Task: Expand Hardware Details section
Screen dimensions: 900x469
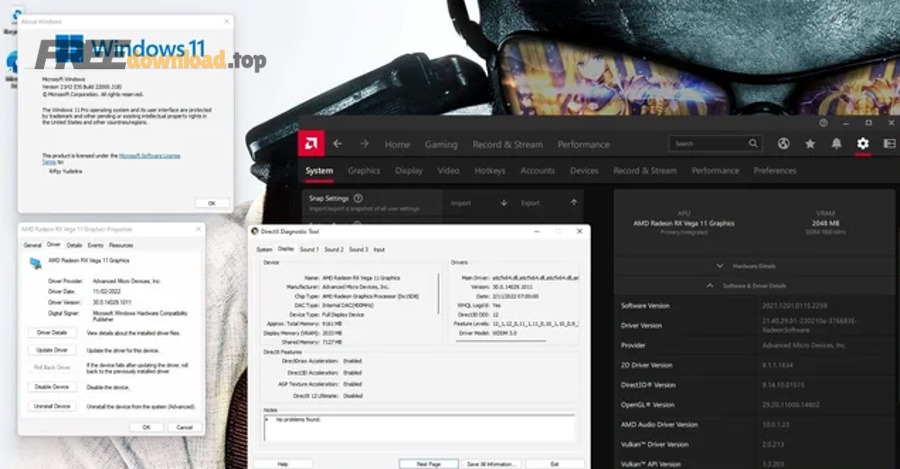Action: [x=754, y=266]
